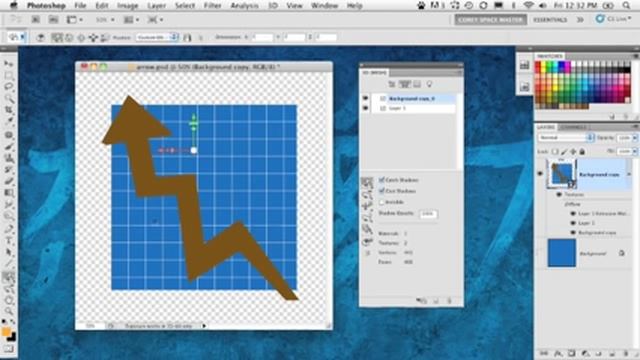Click the 3D drag (pan) icon in options bar
640x360 pixels.
[x=81, y=38]
